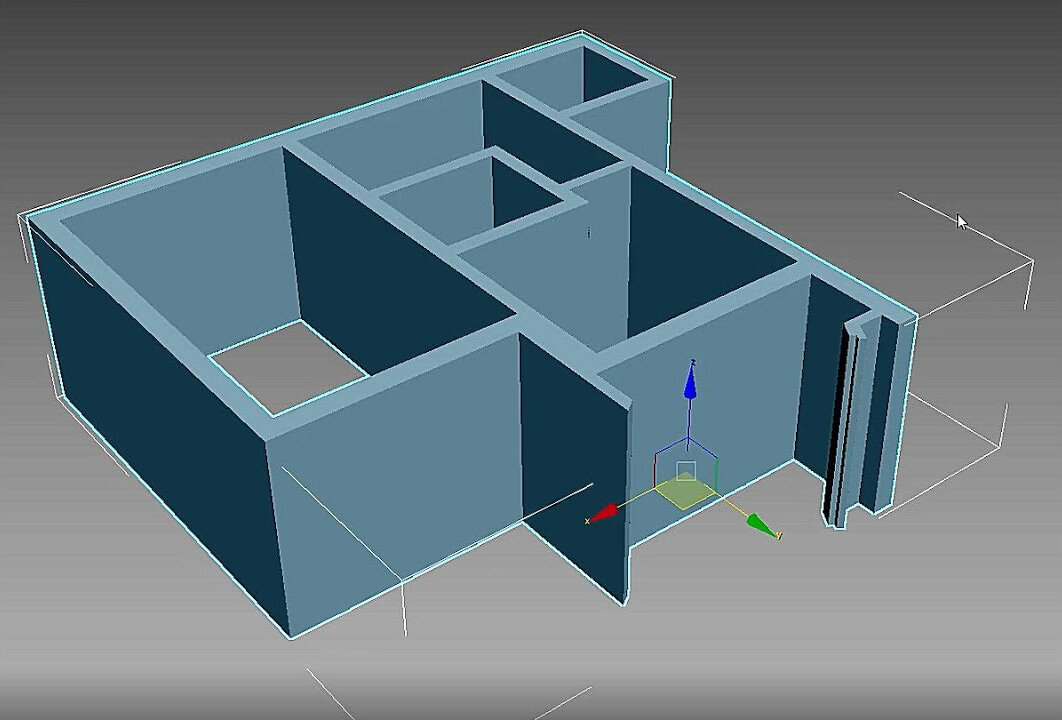Select the red X-axis gizmo arrow

(x=605, y=511)
